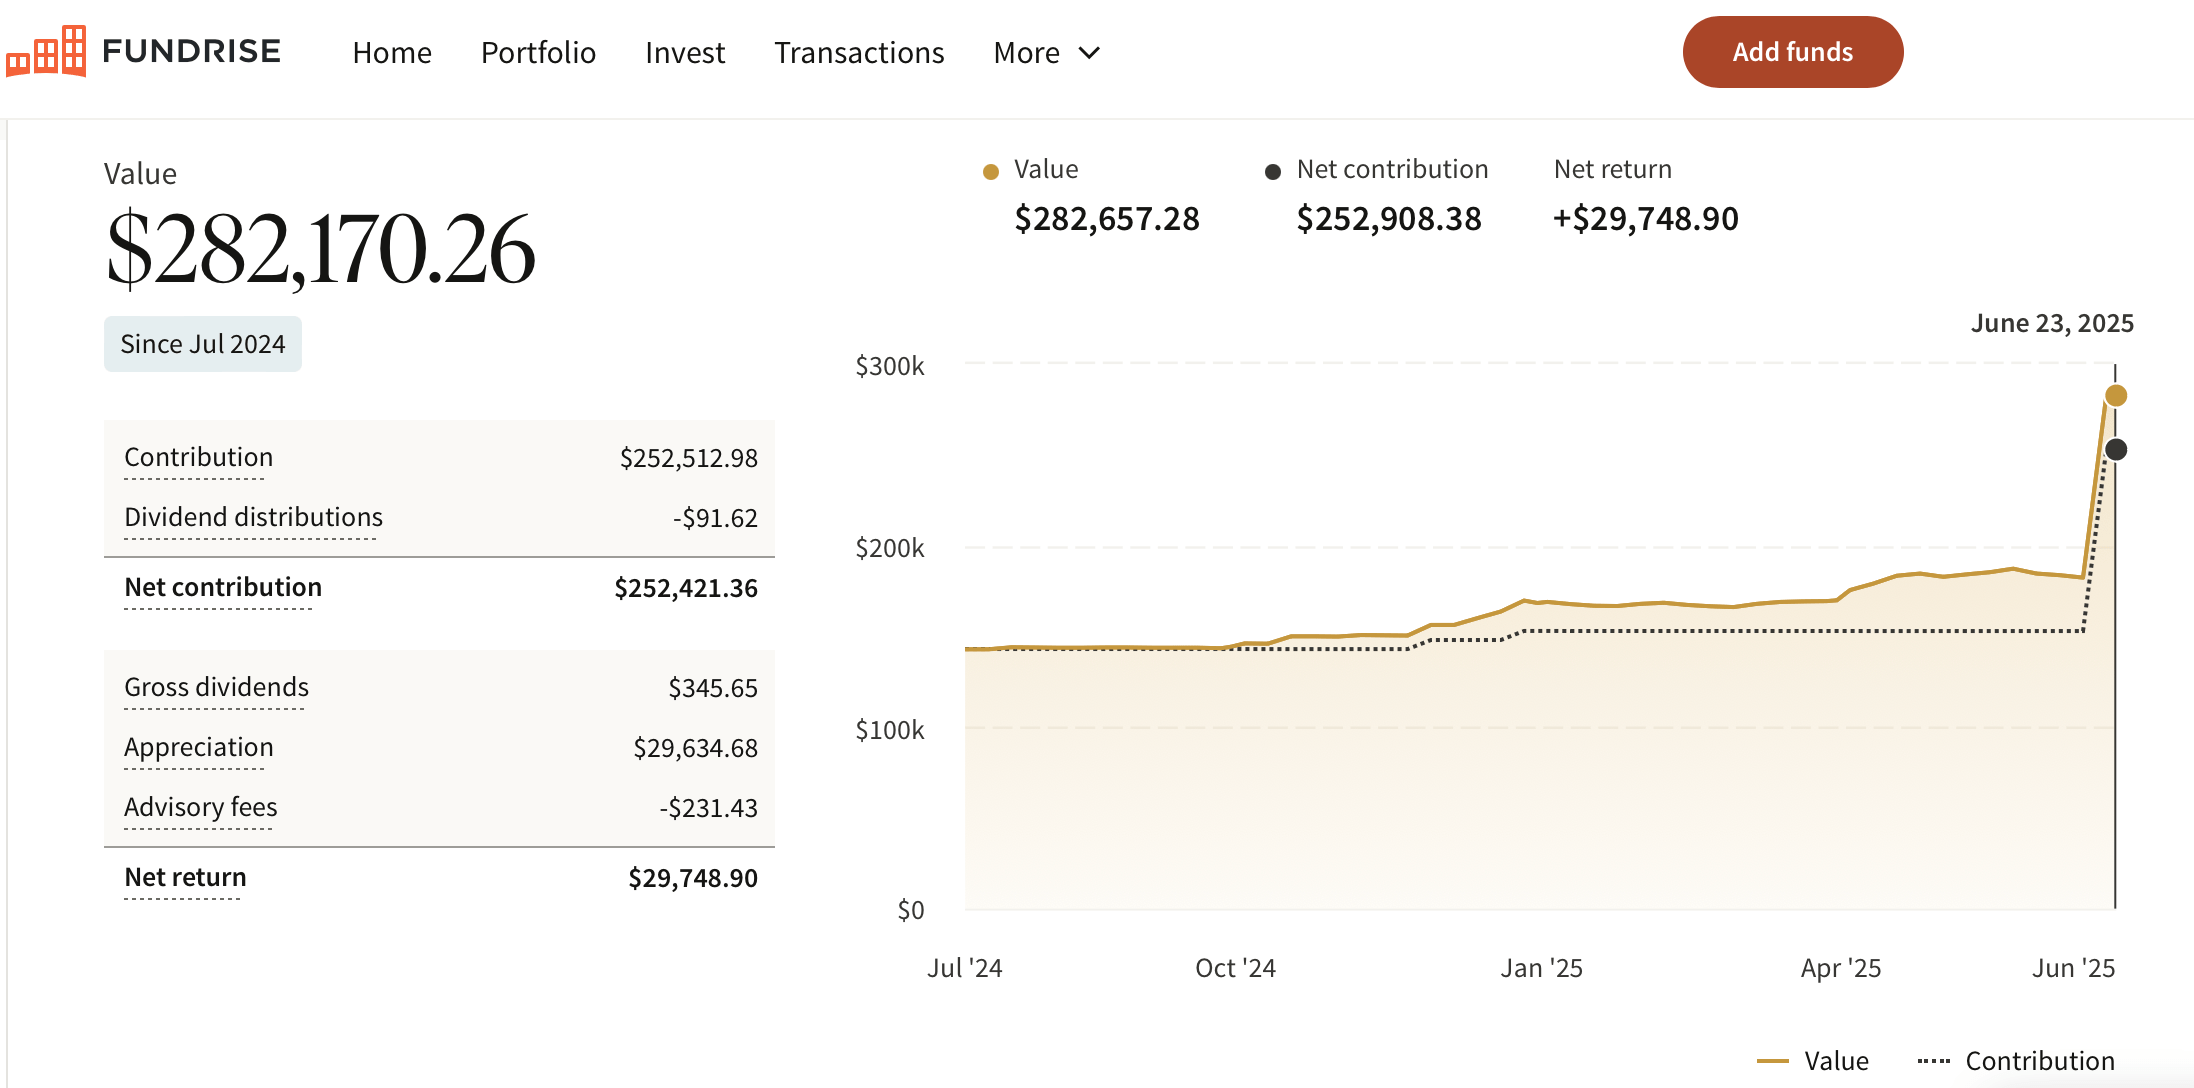Click the black Contribution marker on the chart
The height and width of the screenshot is (1088, 2194).
(2116, 450)
